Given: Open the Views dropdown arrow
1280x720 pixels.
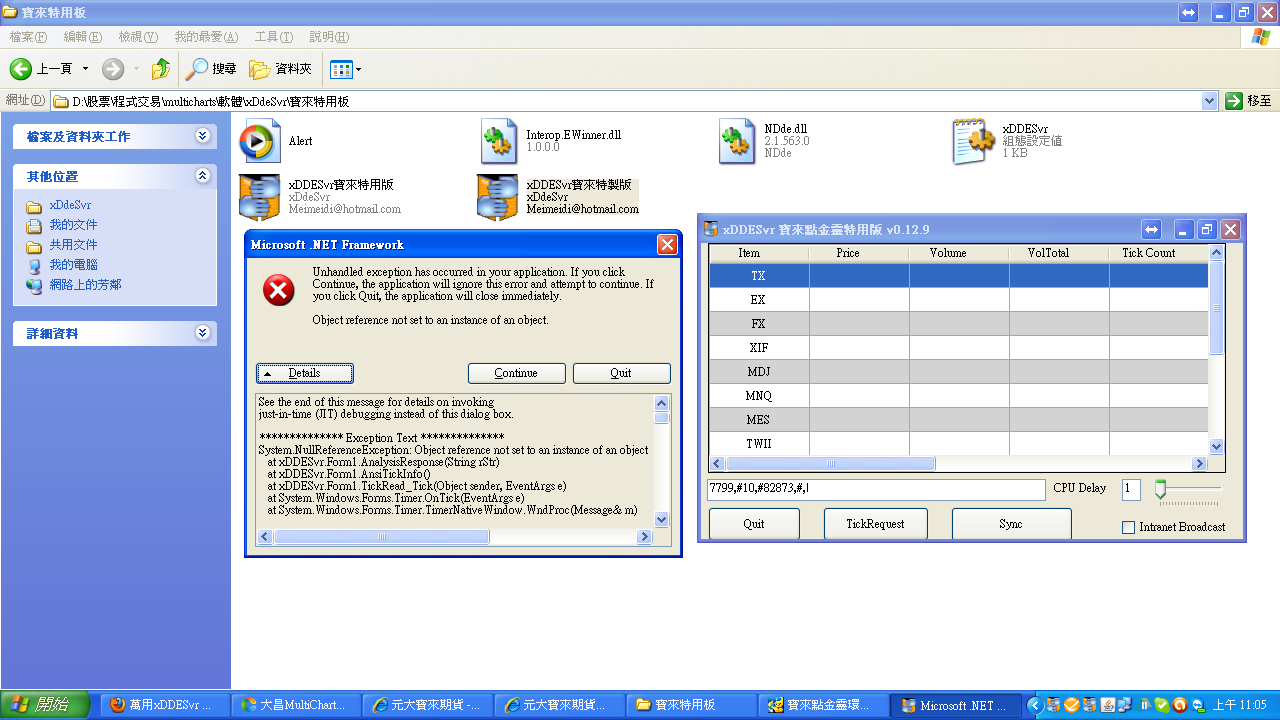Looking at the screenshot, I should (359, 69).
